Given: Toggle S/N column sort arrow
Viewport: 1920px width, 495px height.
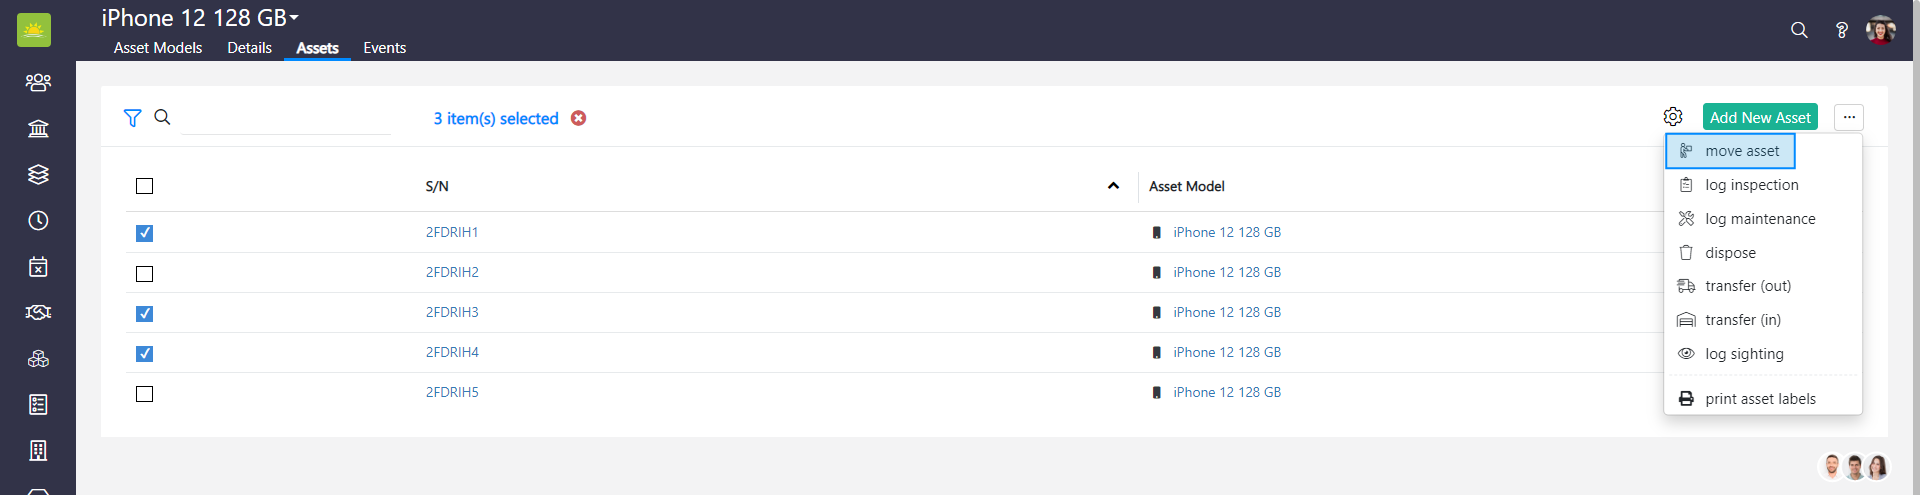Looking at the screenshot, I should [x=1113, y=186].
